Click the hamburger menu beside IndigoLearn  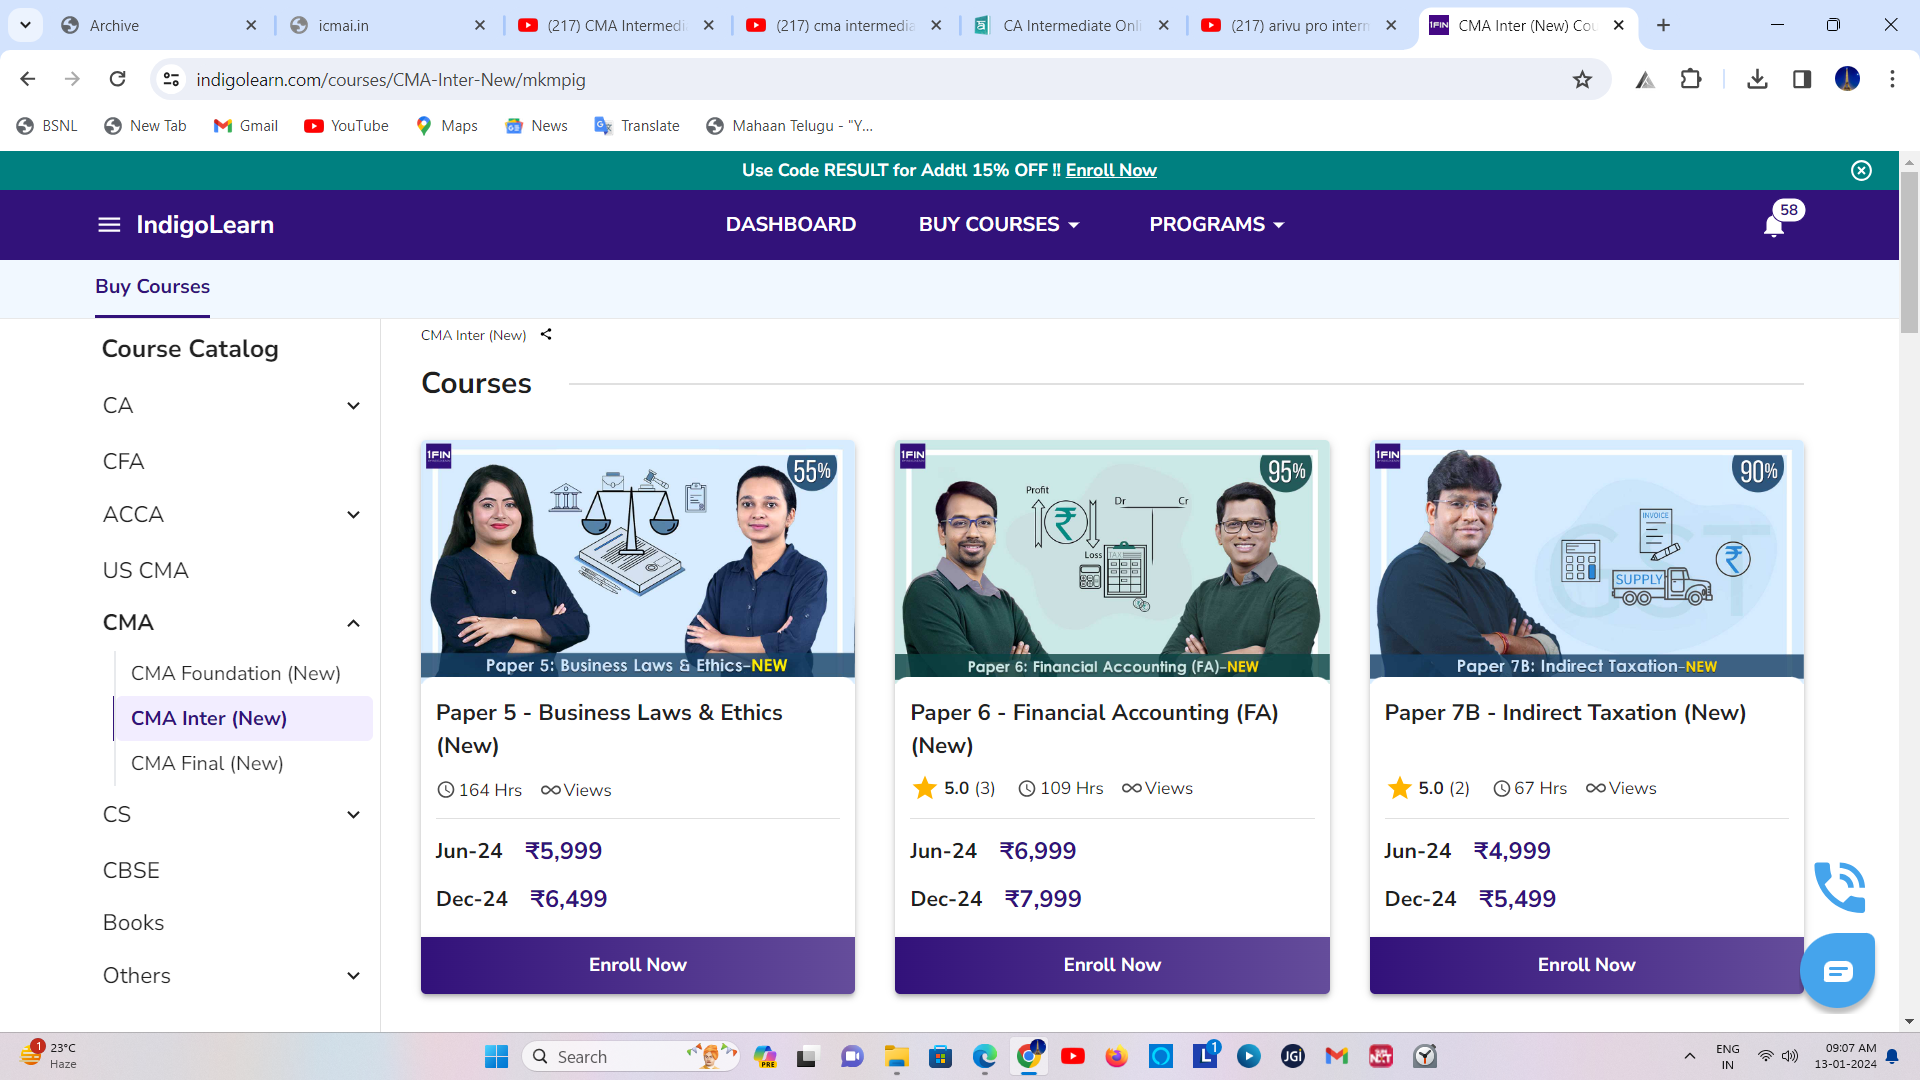point(109,225)
